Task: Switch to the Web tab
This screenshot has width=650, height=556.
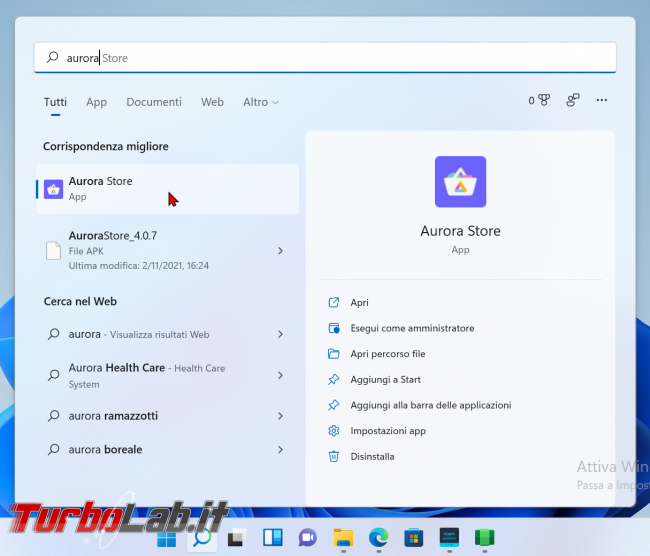Action: 212,102
